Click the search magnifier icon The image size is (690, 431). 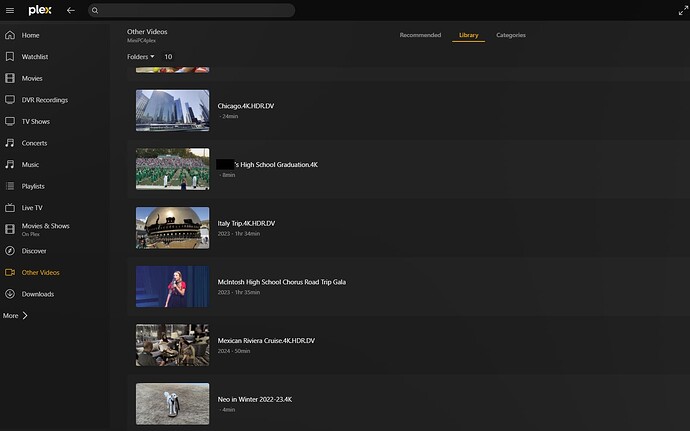click(95, 11)
